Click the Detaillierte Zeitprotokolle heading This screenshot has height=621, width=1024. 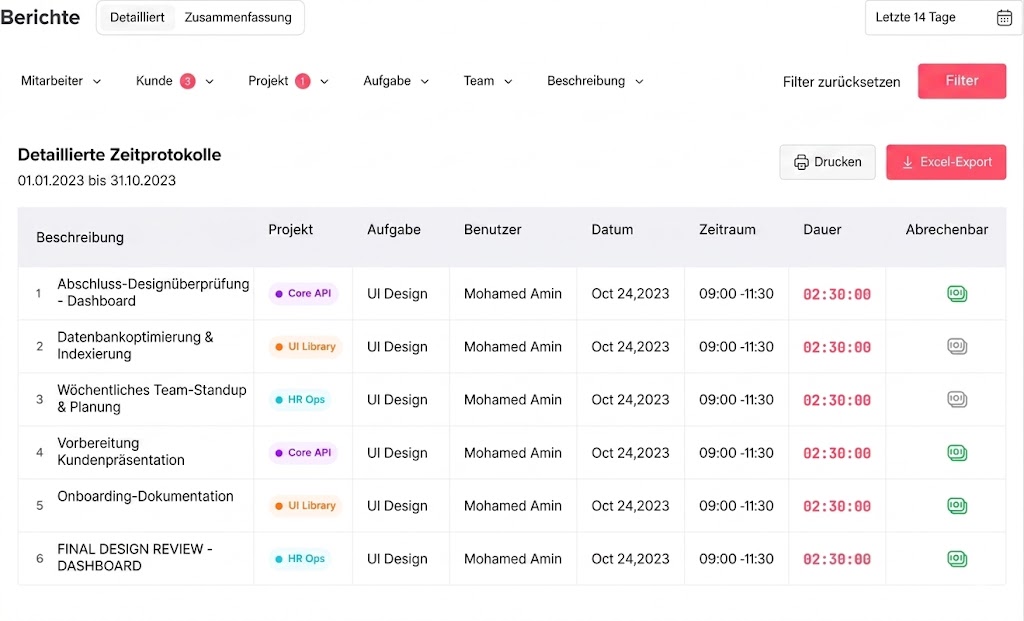click(x=120, y=155)
